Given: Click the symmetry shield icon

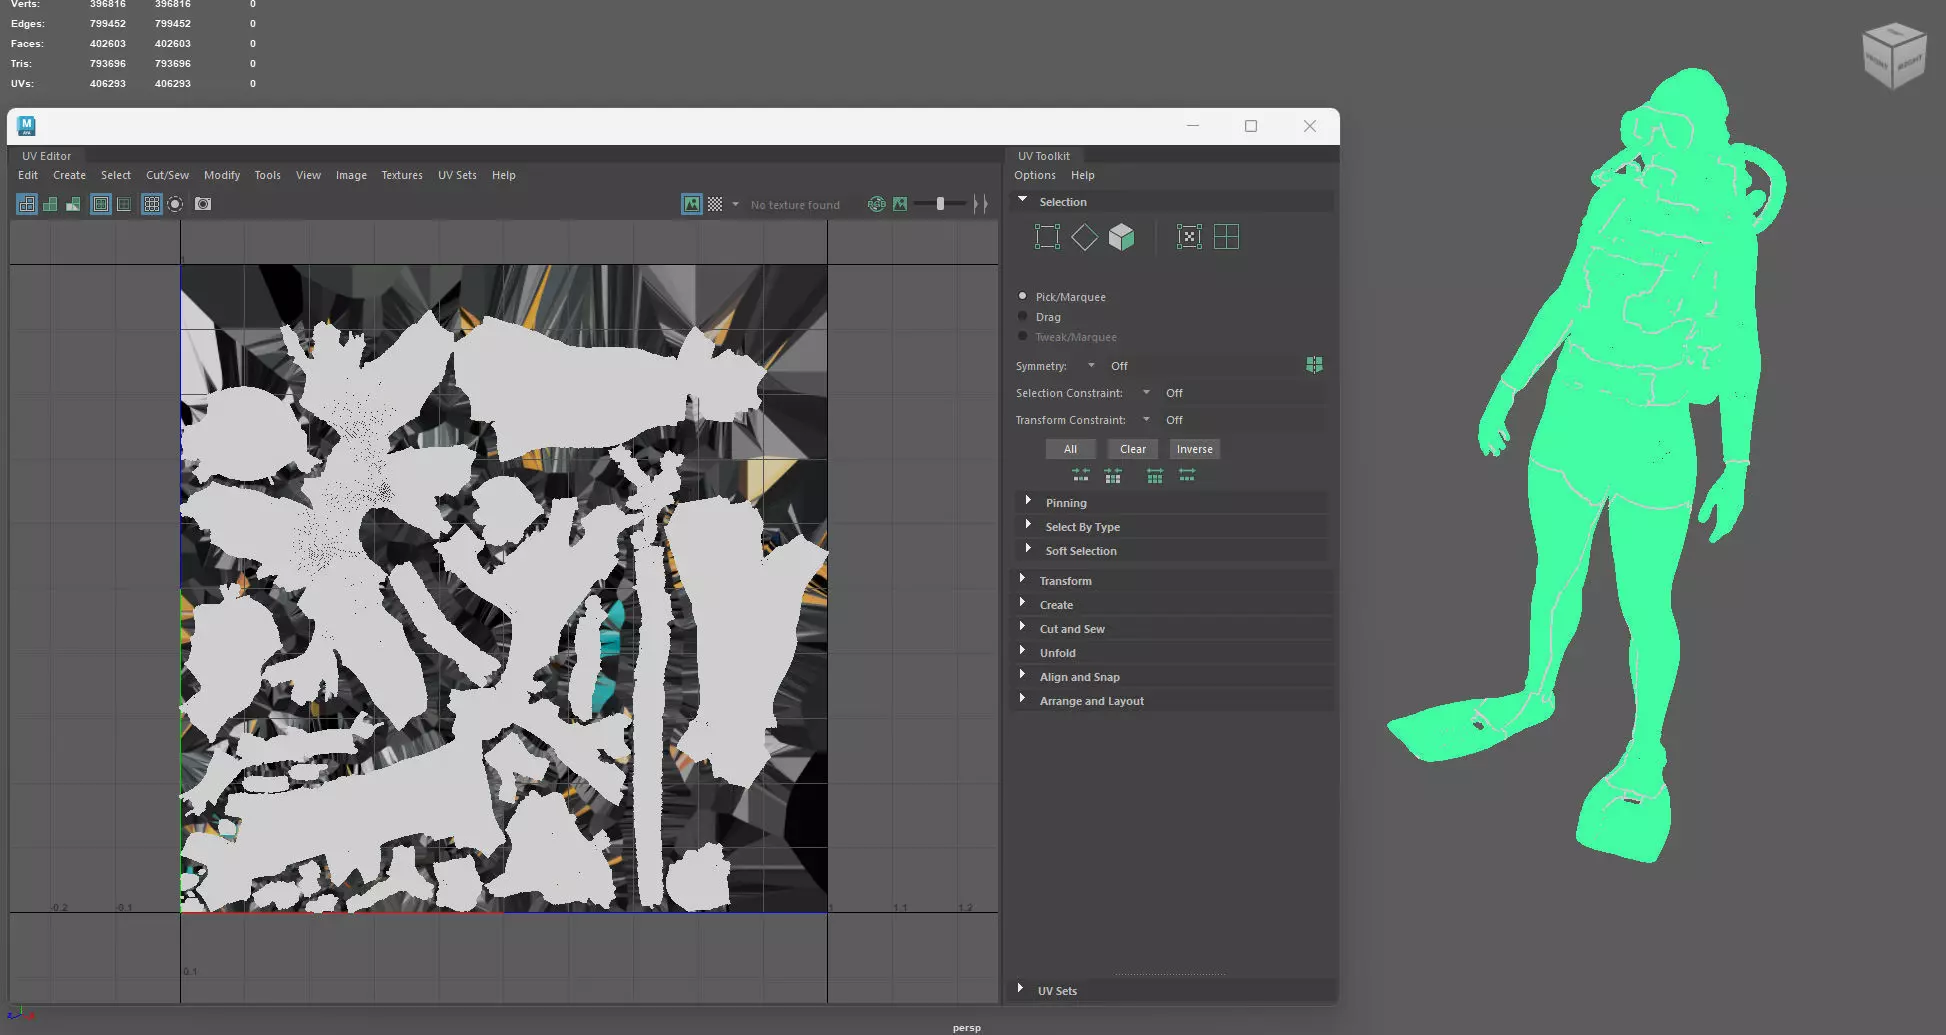Looking at the screenshot, I should point(1314,365).
